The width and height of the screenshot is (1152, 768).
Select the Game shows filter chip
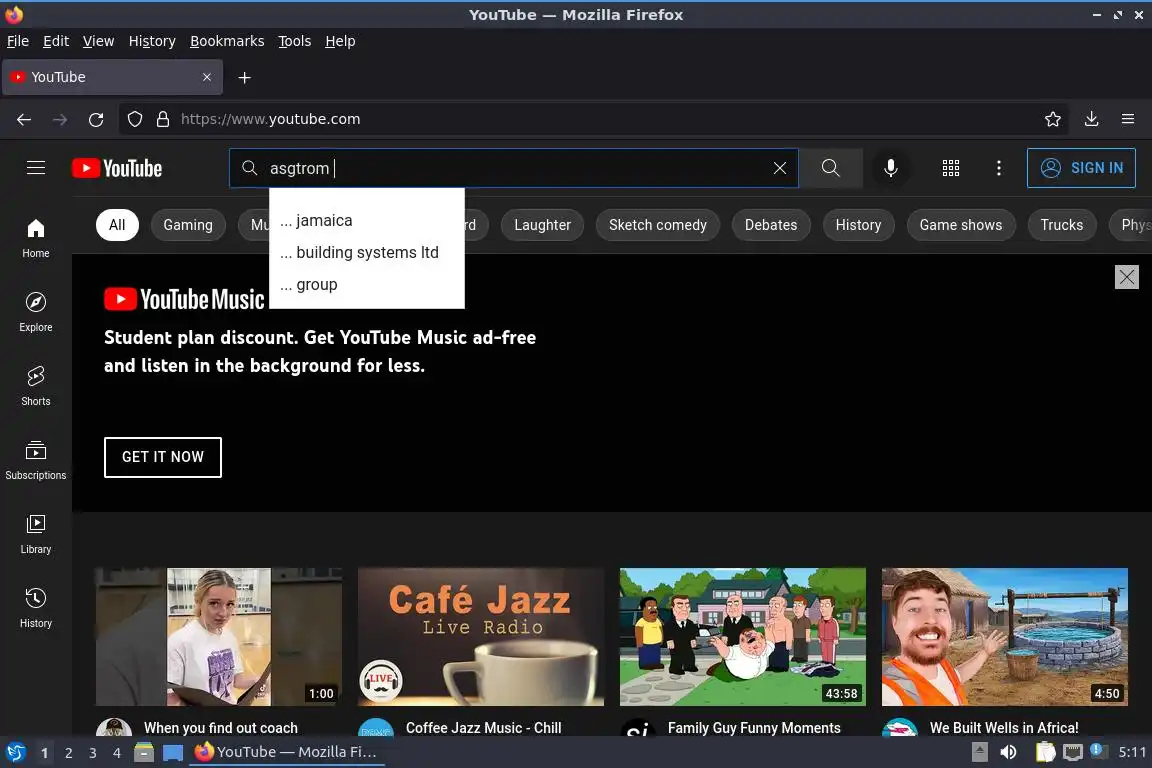[961, 225]
